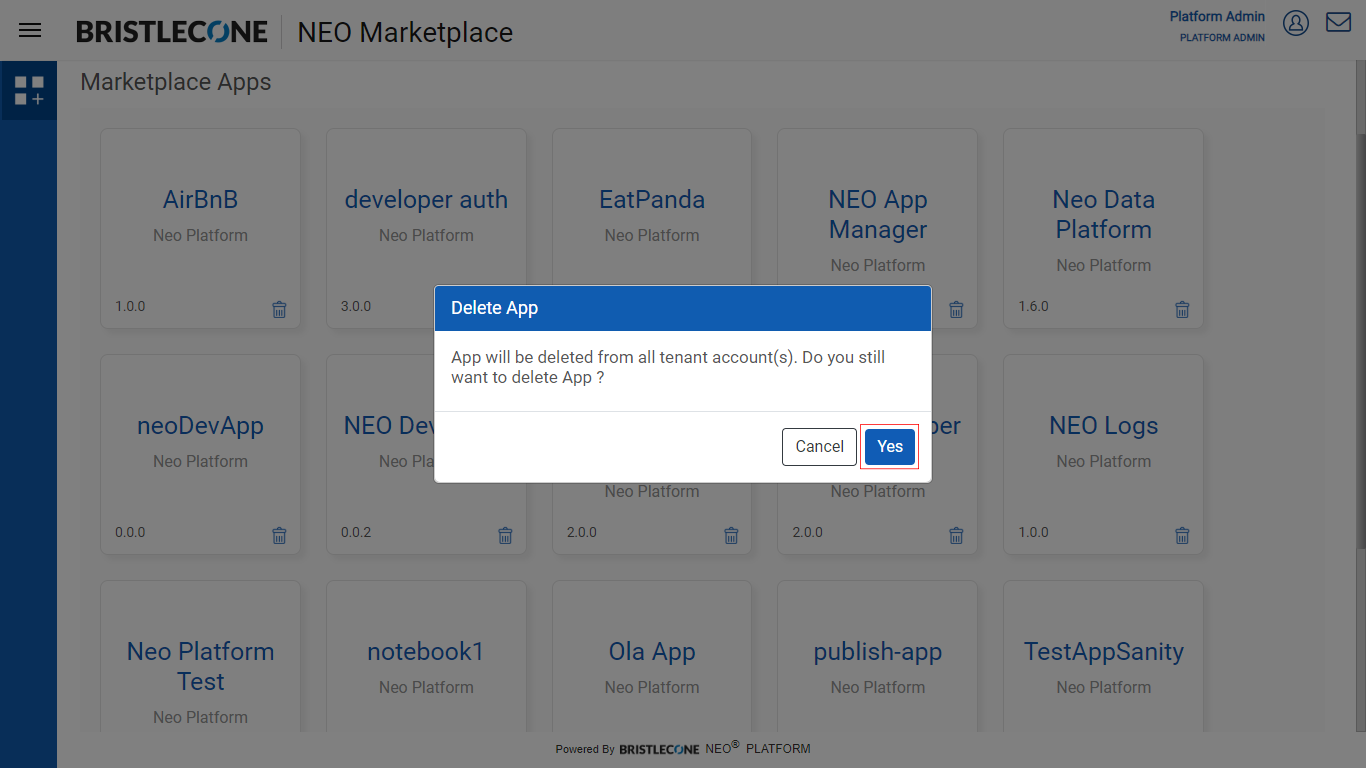The height and width of the screenshot is (768, 1366).
Task: Confirm deletion with the Yes button
Action: (x=890, y=447)
